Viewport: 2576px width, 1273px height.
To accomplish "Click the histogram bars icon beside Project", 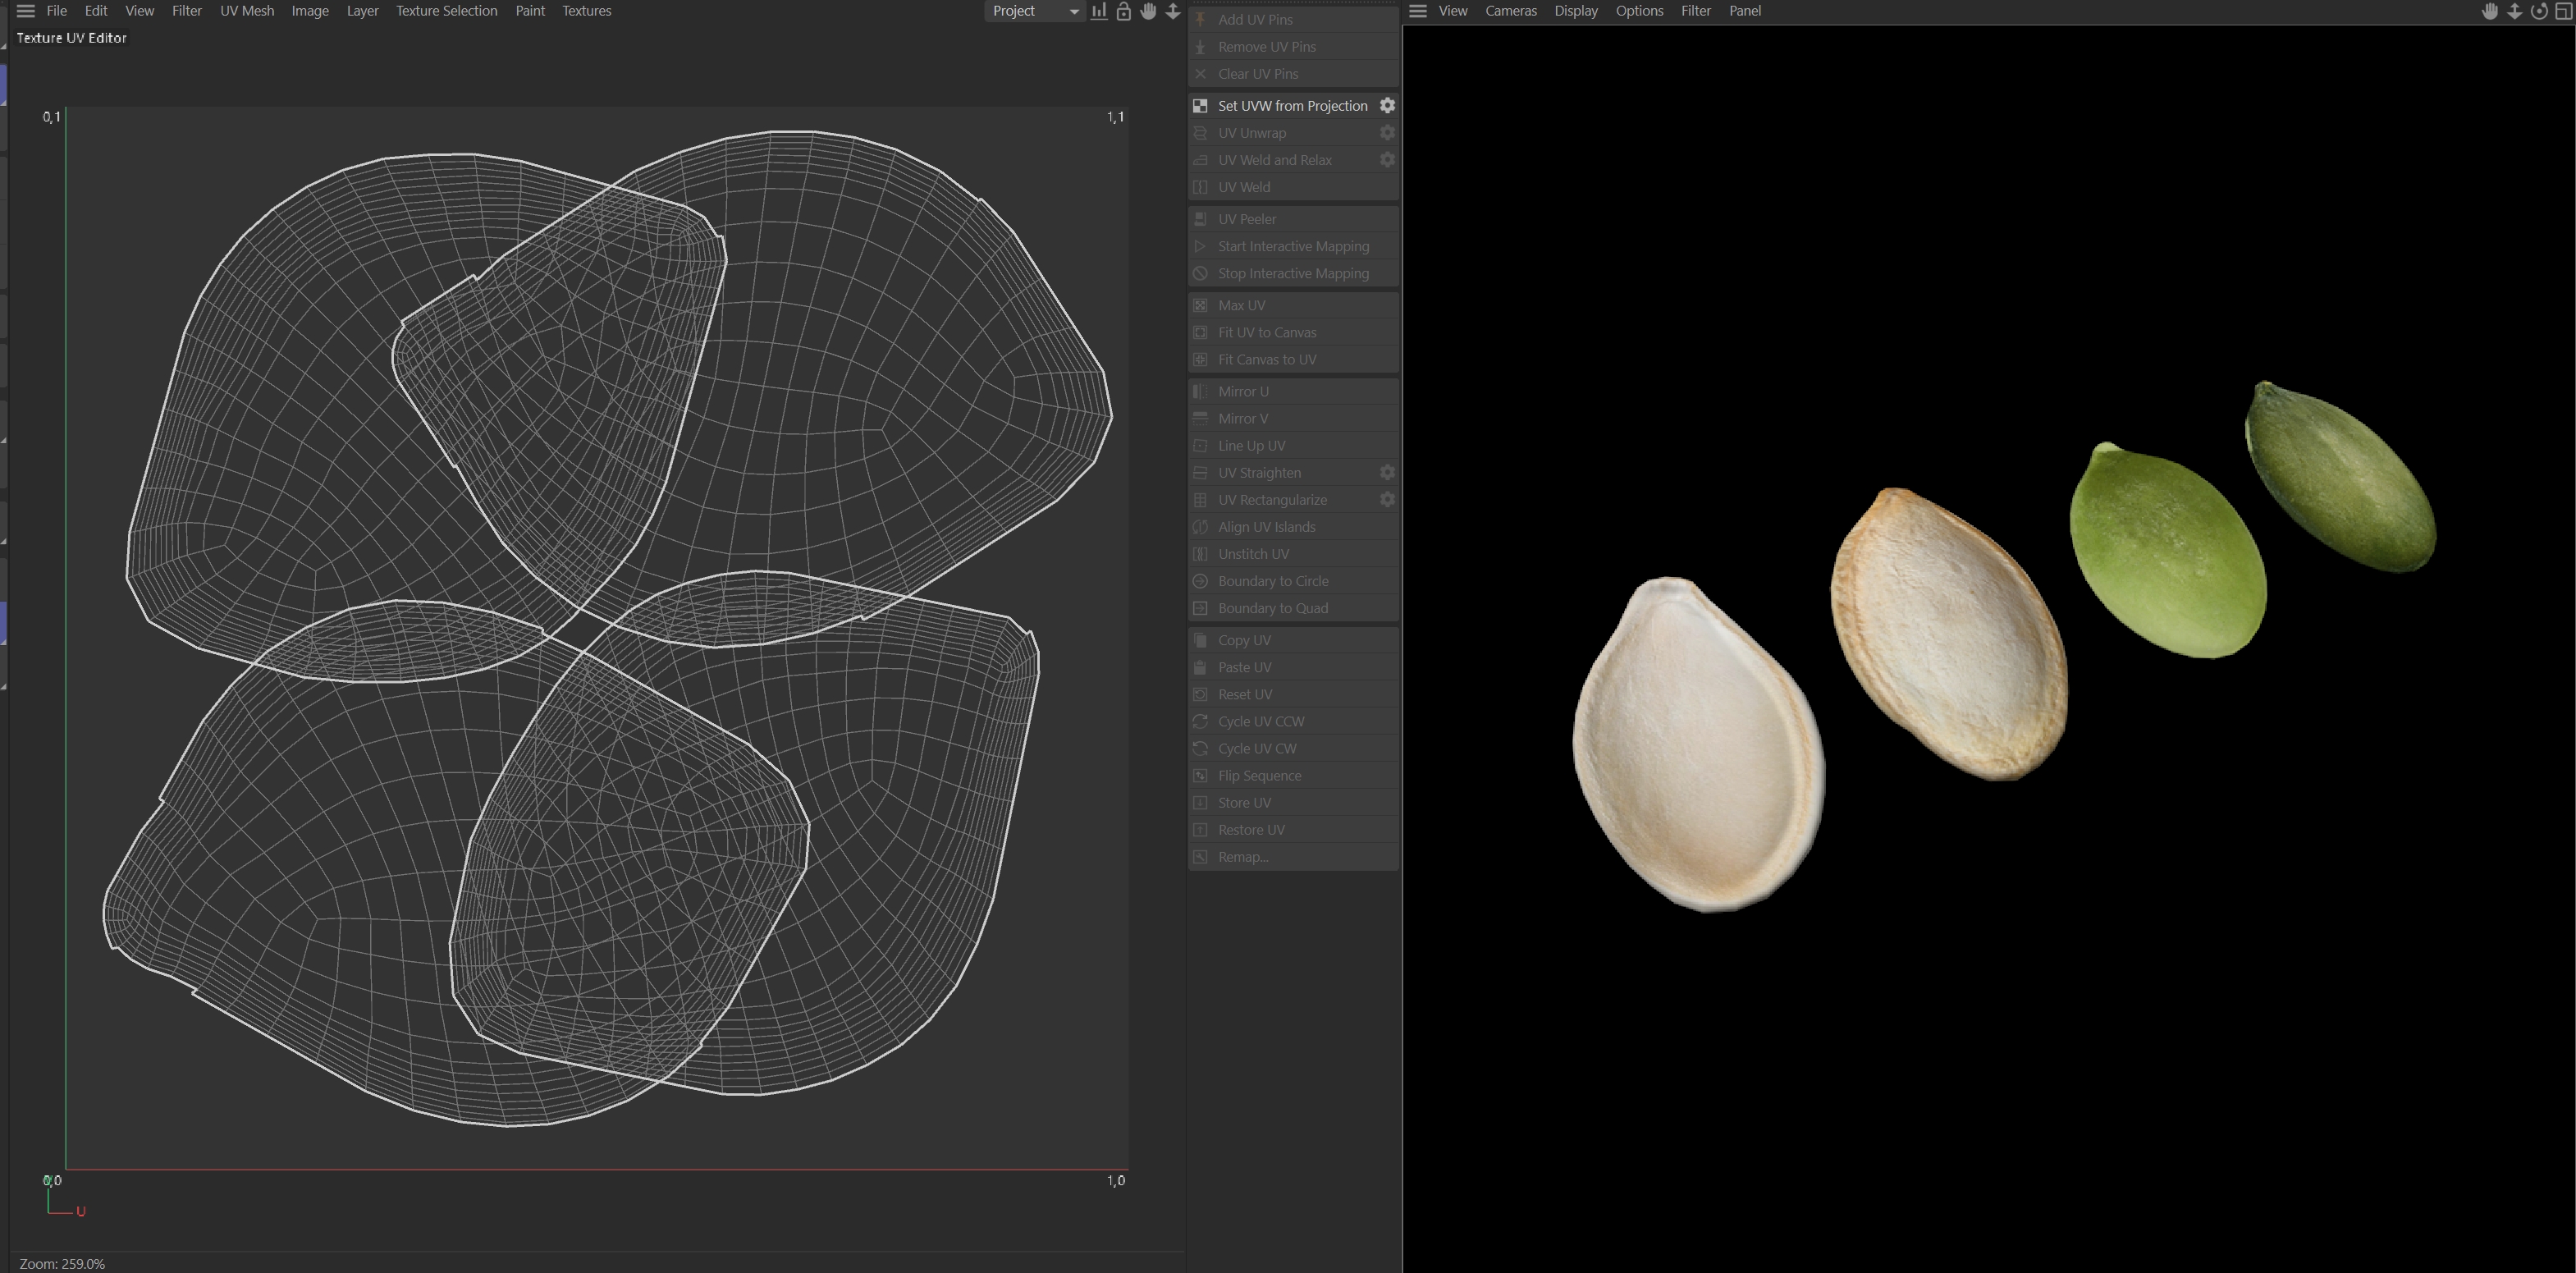I will (1099, 11).
